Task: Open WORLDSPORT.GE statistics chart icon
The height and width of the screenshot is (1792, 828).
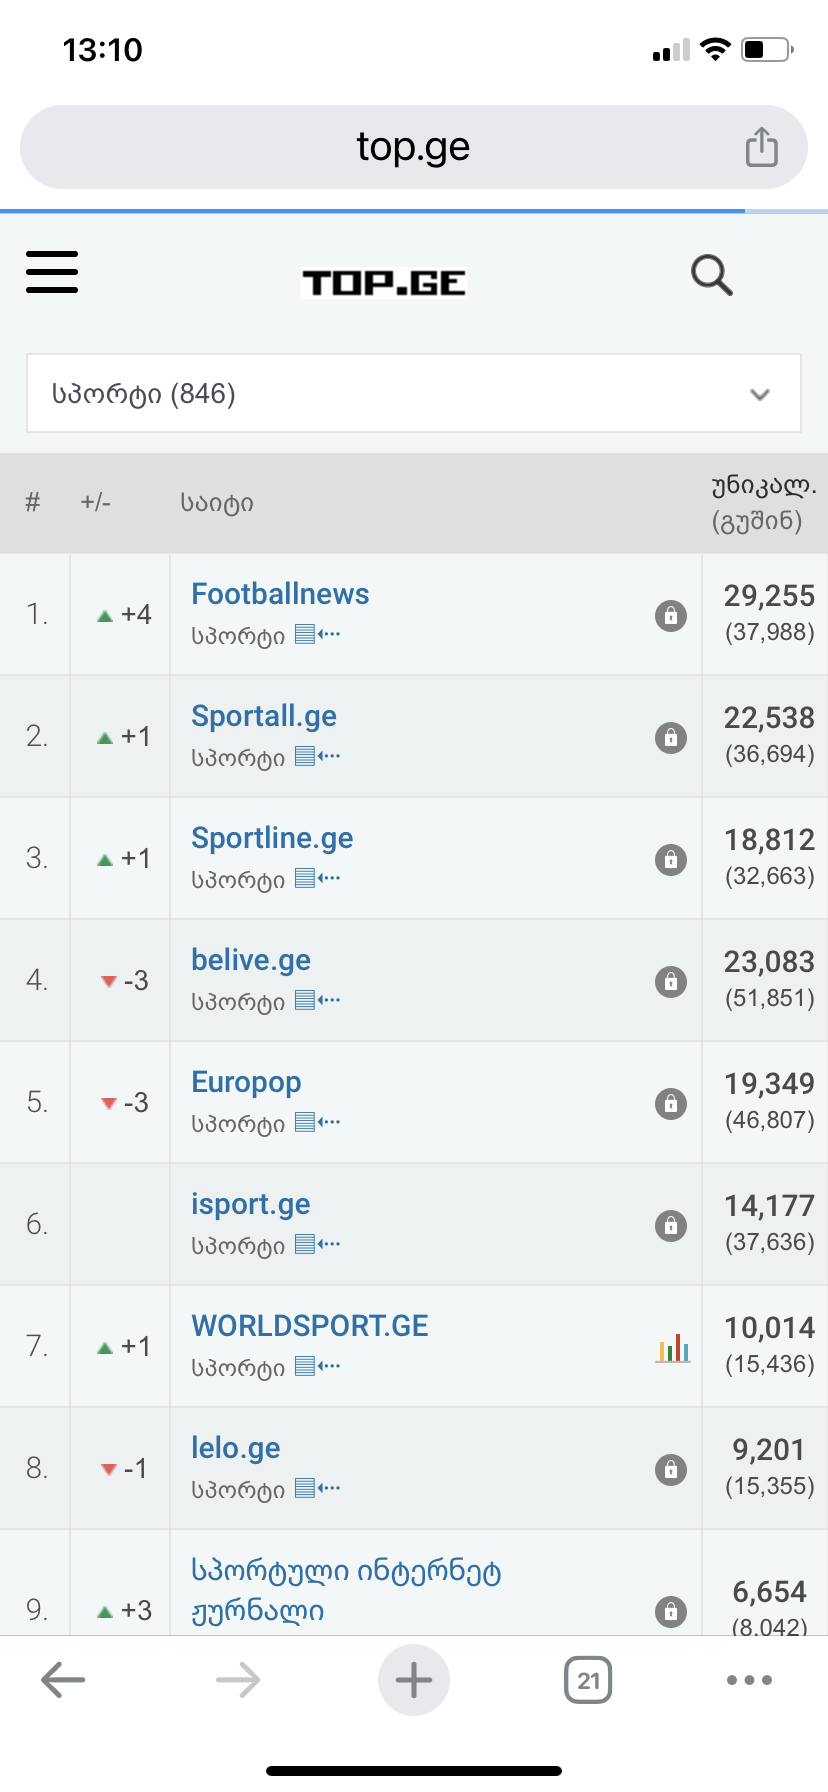Action: 673,1348
